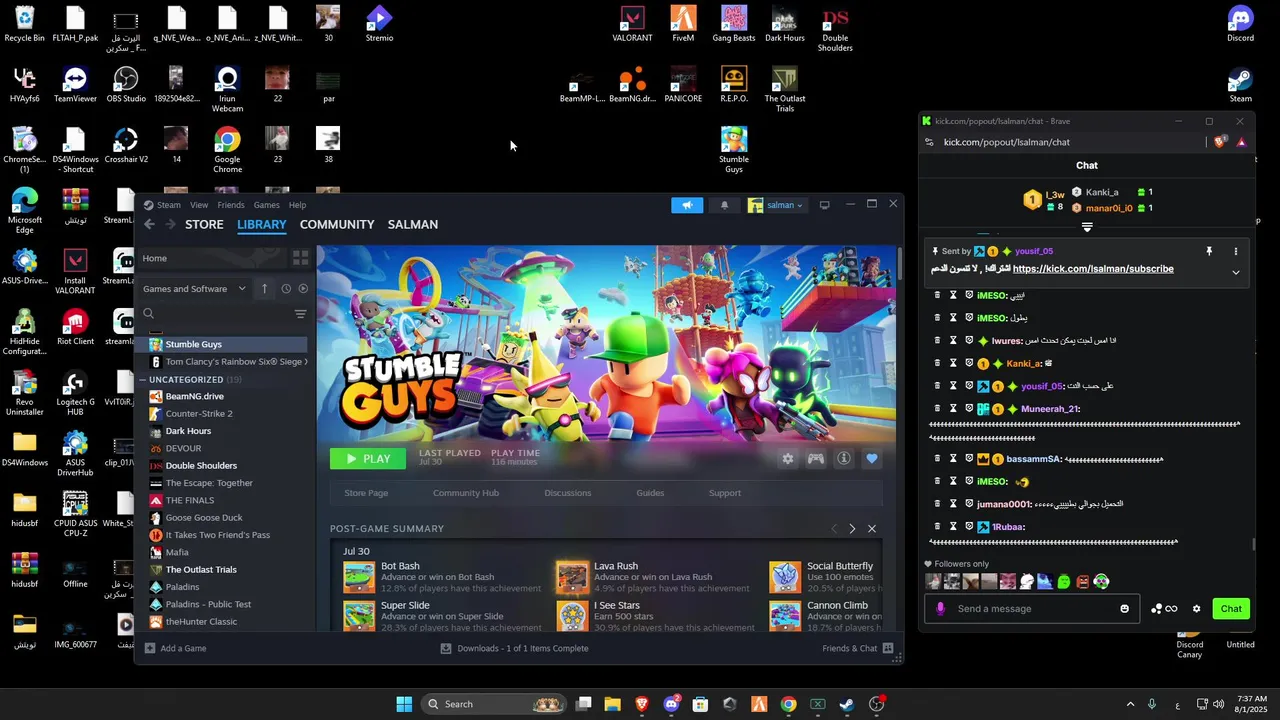Open Friends & Chat in Steam
Viewport: 1280px width, 720px height.
point(857,649)
